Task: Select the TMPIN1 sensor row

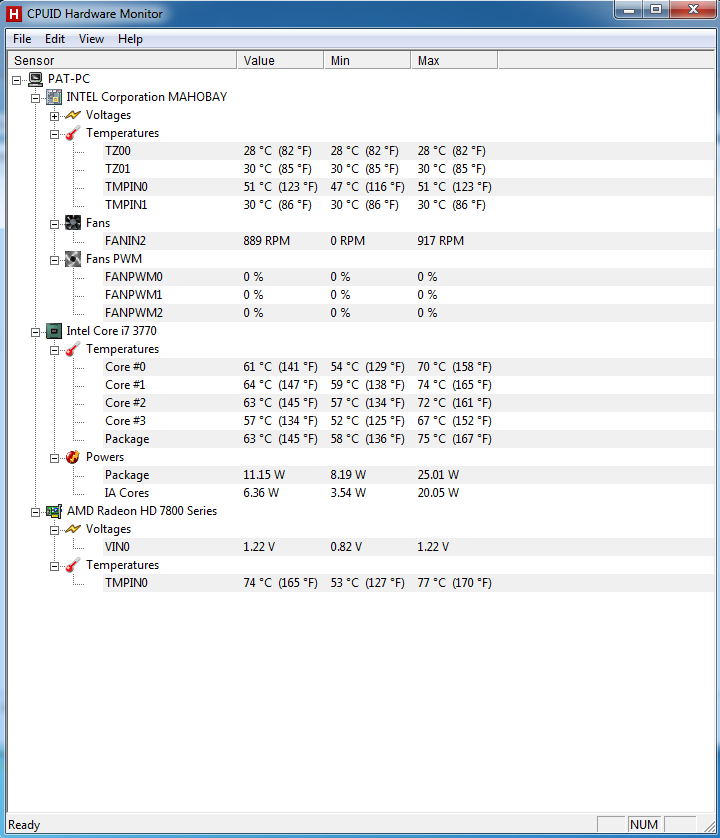Action: click(x=408, y=205)
